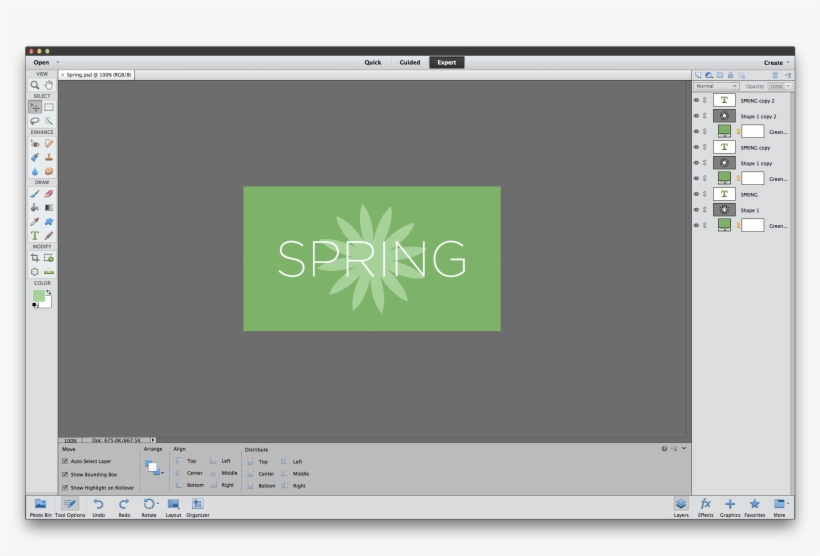
Task: Swap foreground and background colors
Action: click(x=49, y=292)
